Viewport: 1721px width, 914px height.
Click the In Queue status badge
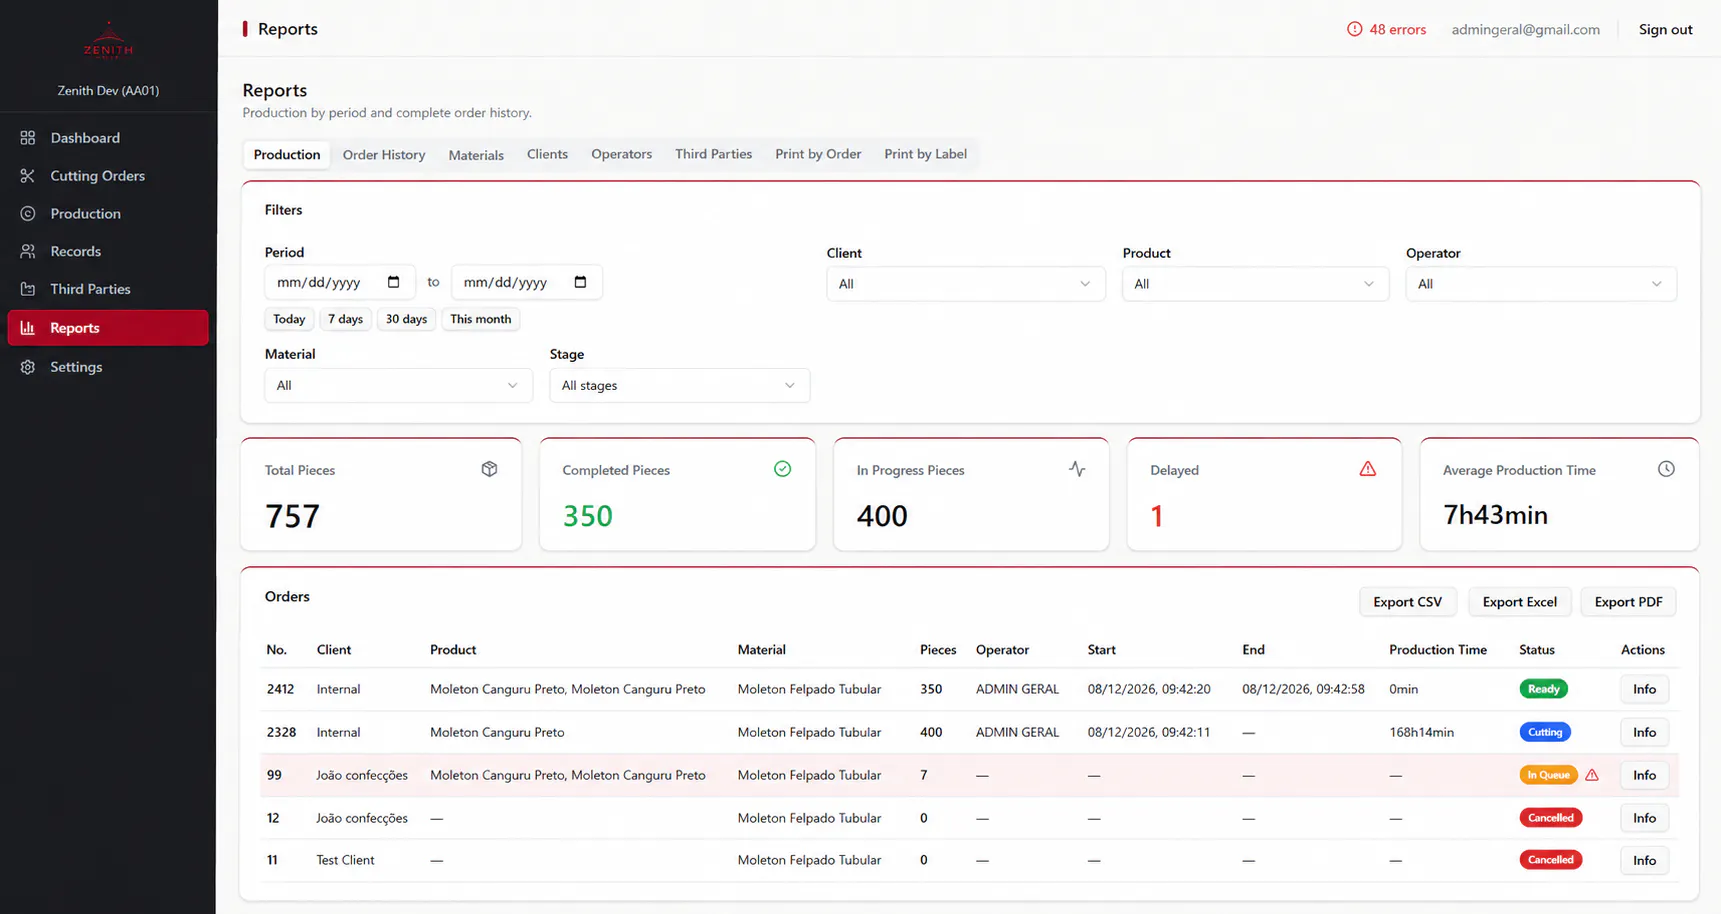pyautogui.click(x=1548, y=775)
